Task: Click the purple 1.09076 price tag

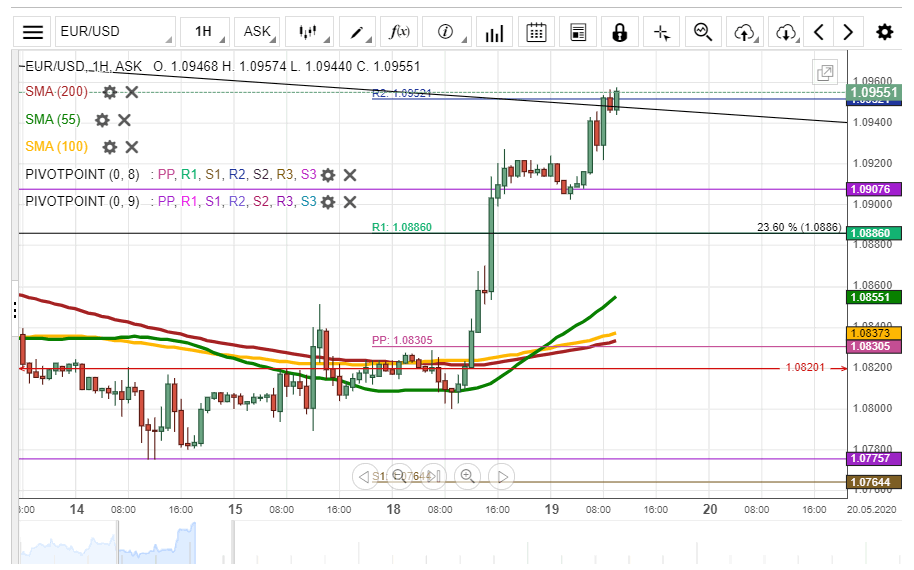Action: (x=874, y=189)
